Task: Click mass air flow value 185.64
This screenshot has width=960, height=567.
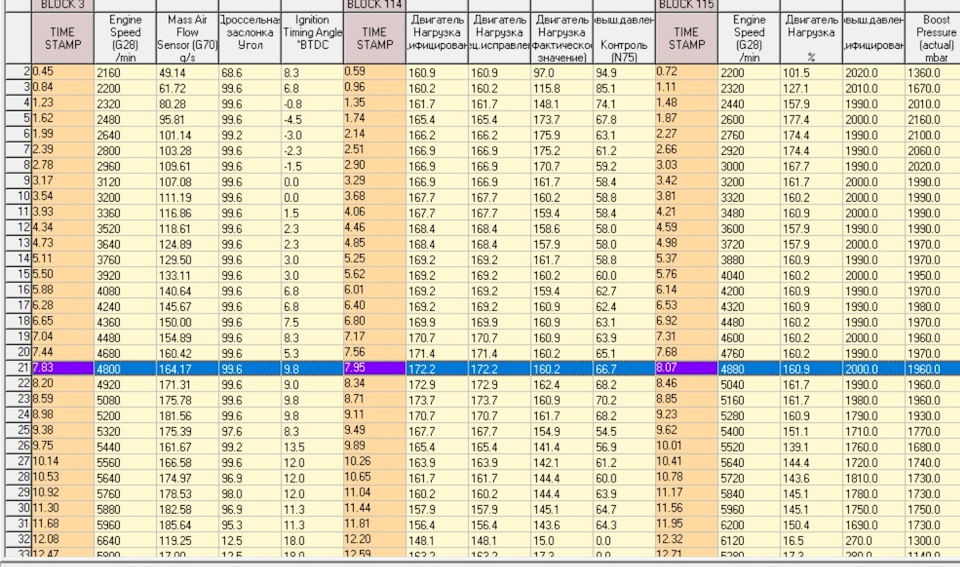Action: [187, 525]
